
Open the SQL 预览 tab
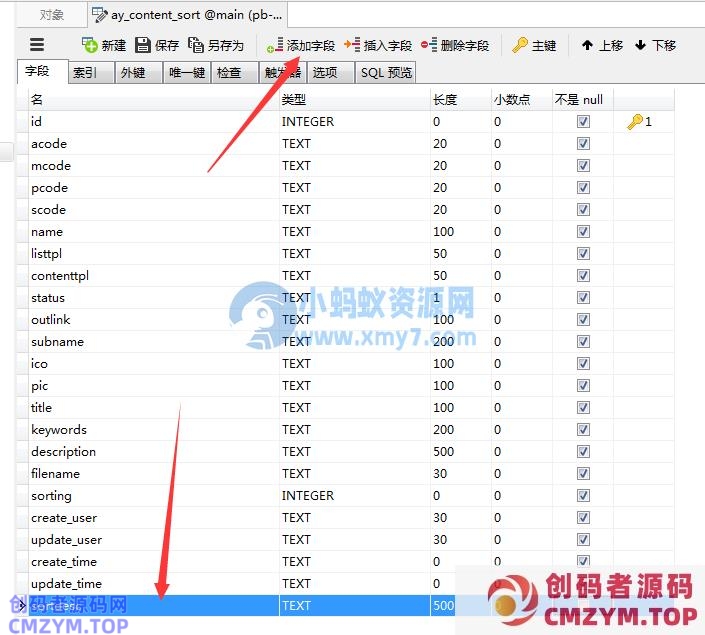tap(385, 73)
